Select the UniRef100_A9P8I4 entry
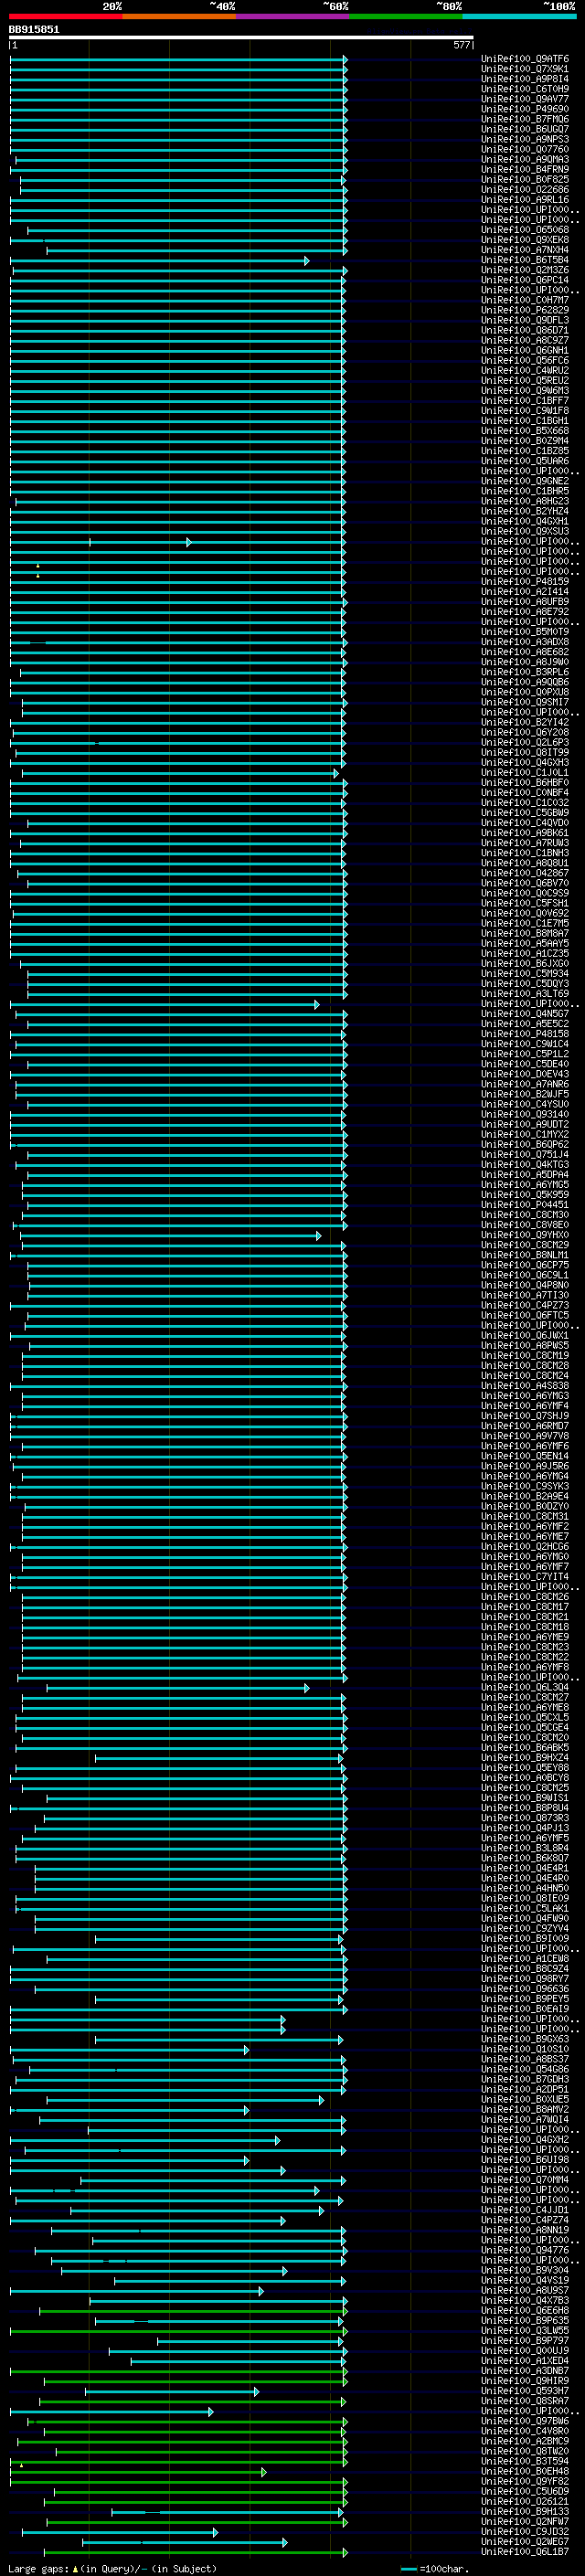This screenshot has width=585, height=2576. 525,79
